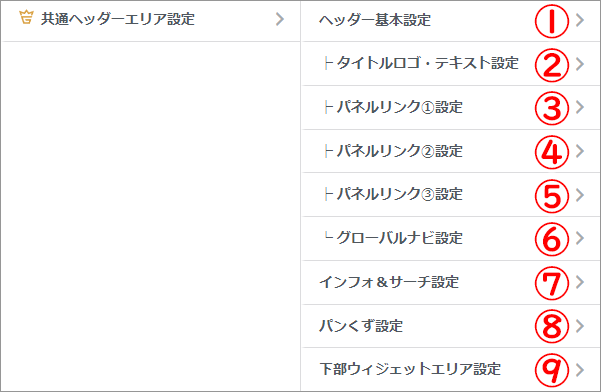Click the chevron for パネルリンク③設定
The height and width of the screenshot is (392, 601).
coord(580,195)
